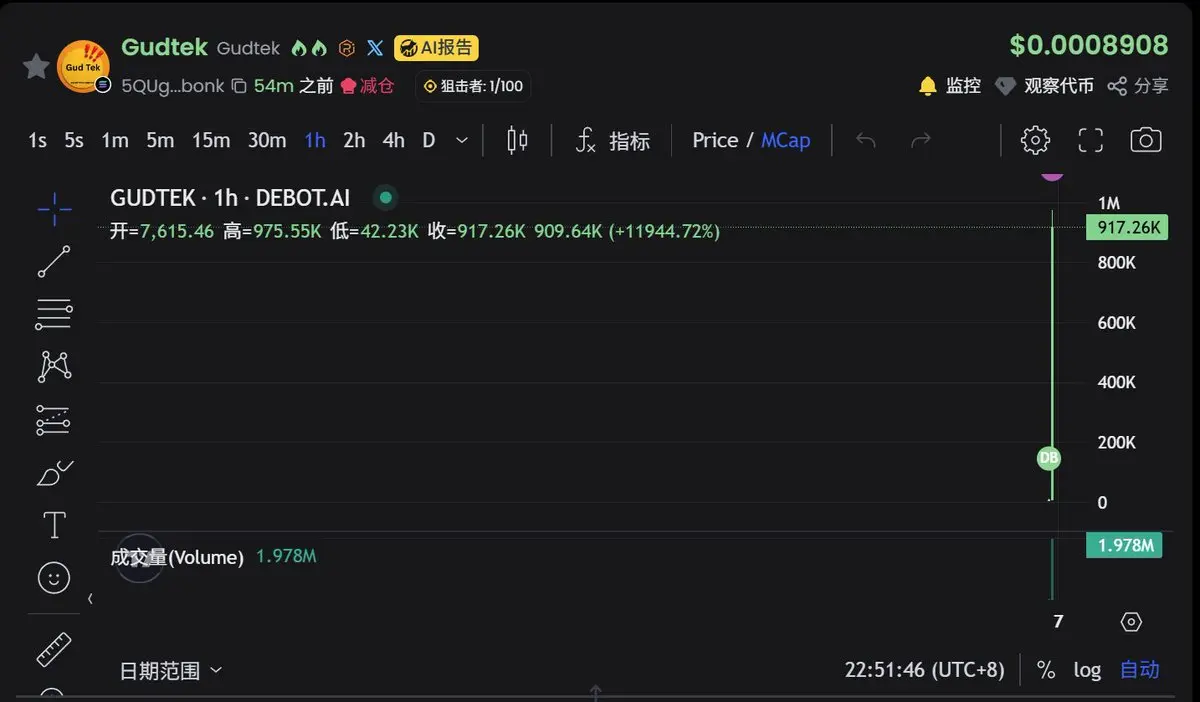Screen dimensions: 1200x702
Task: Click the undo arrow
Action: click(866, 141)
